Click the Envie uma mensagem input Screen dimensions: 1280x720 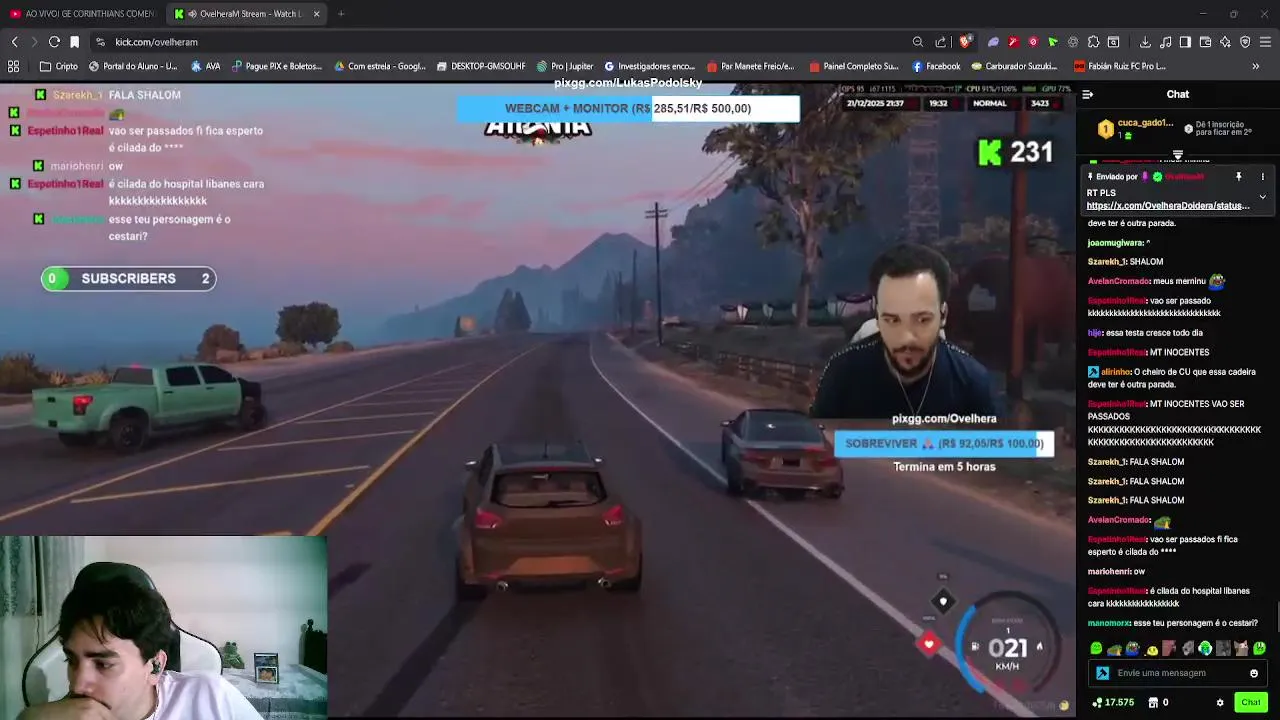pos(1178,673)
